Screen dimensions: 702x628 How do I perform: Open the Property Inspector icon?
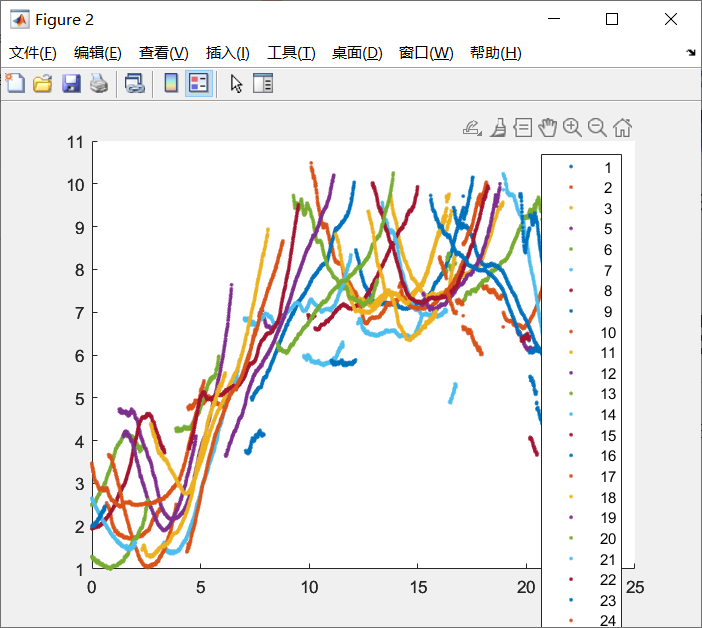pyautogui.click(x=263, y=83)
